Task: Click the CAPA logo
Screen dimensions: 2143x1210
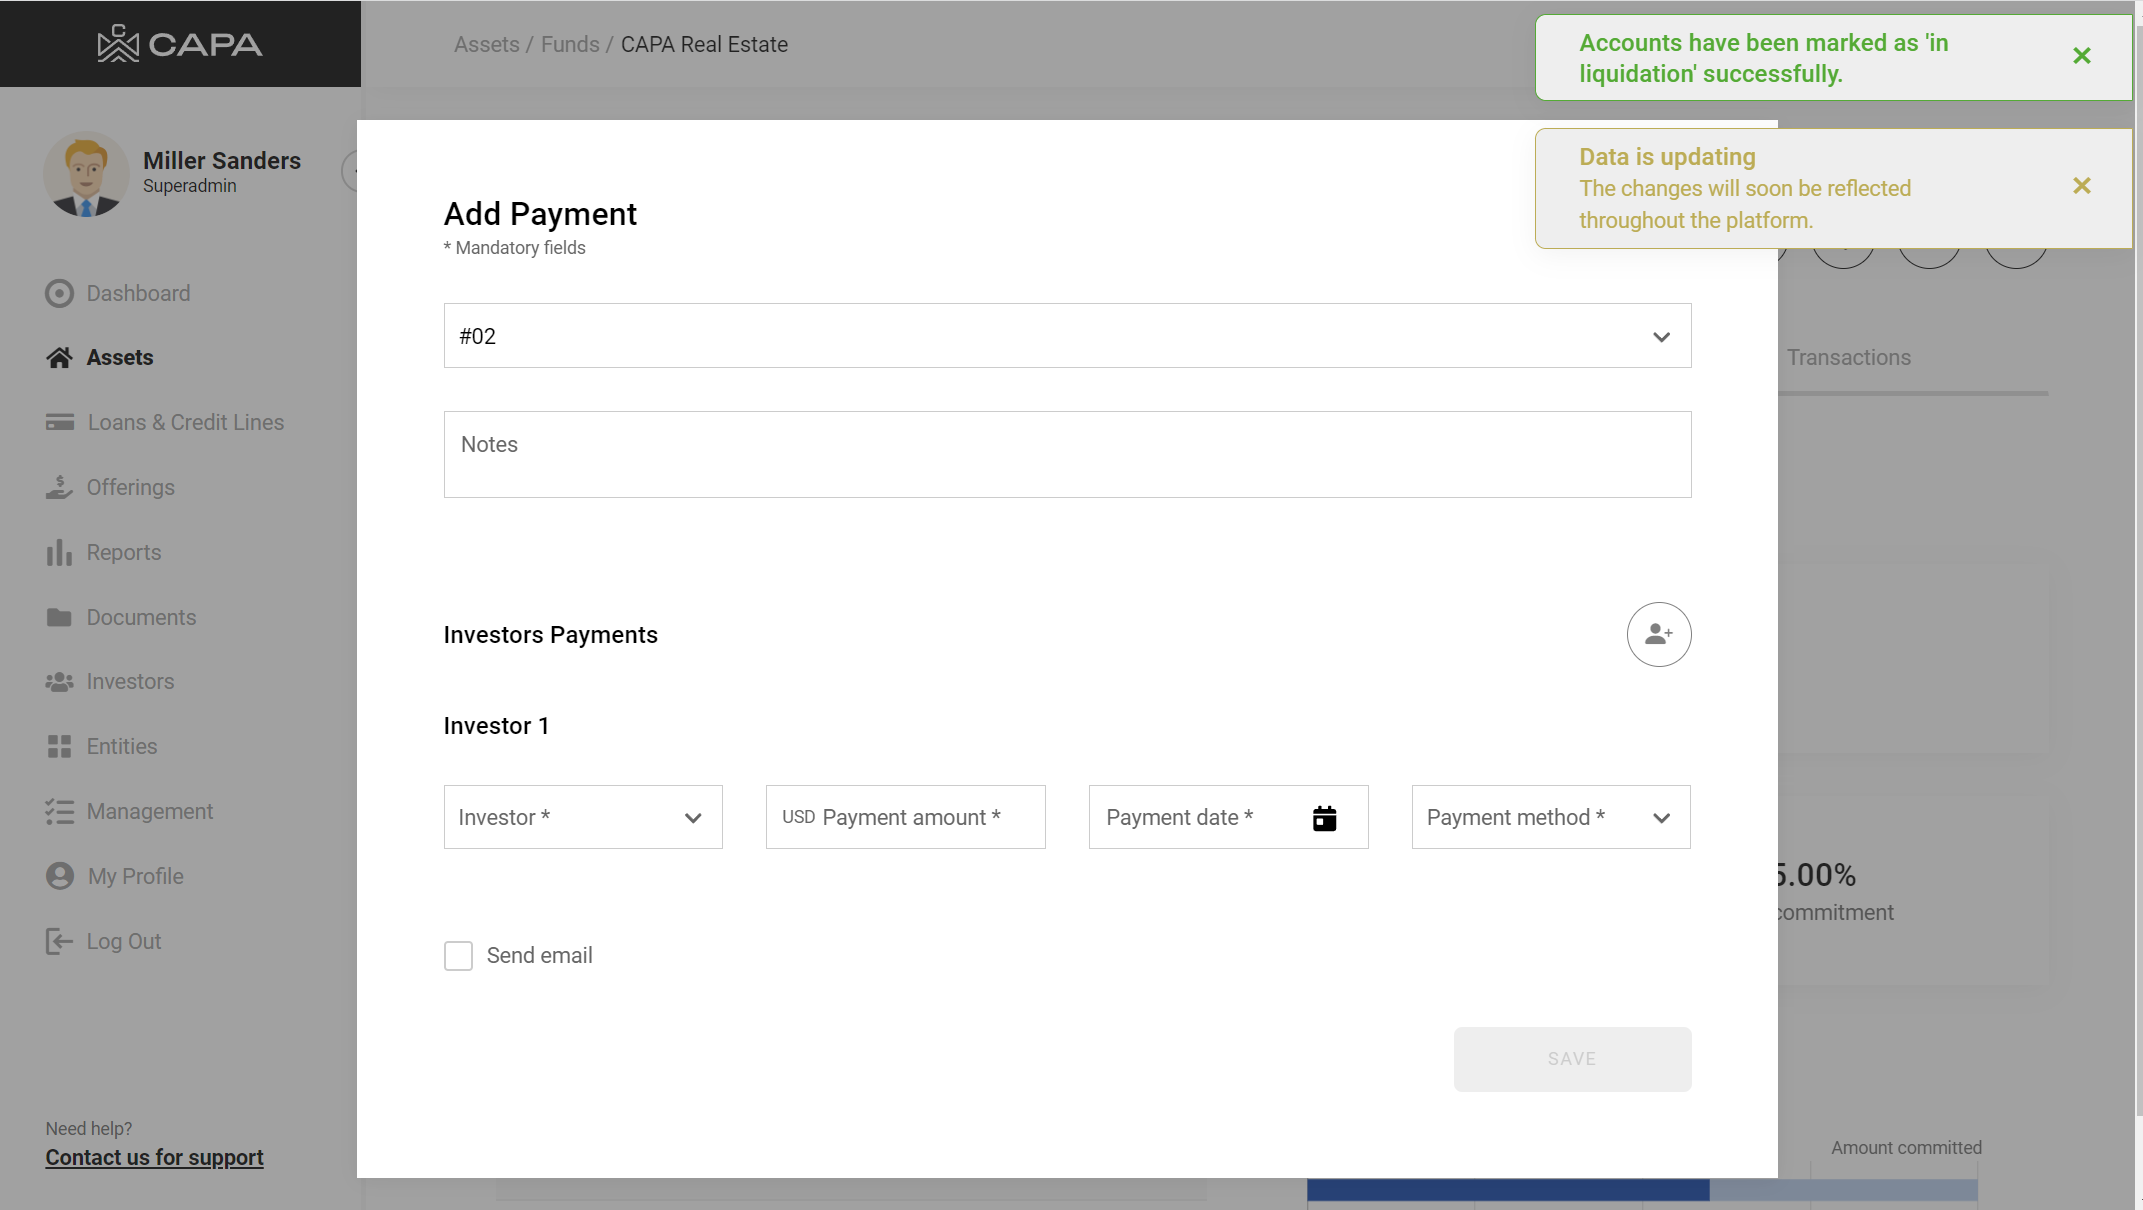Action: (180, 44)
